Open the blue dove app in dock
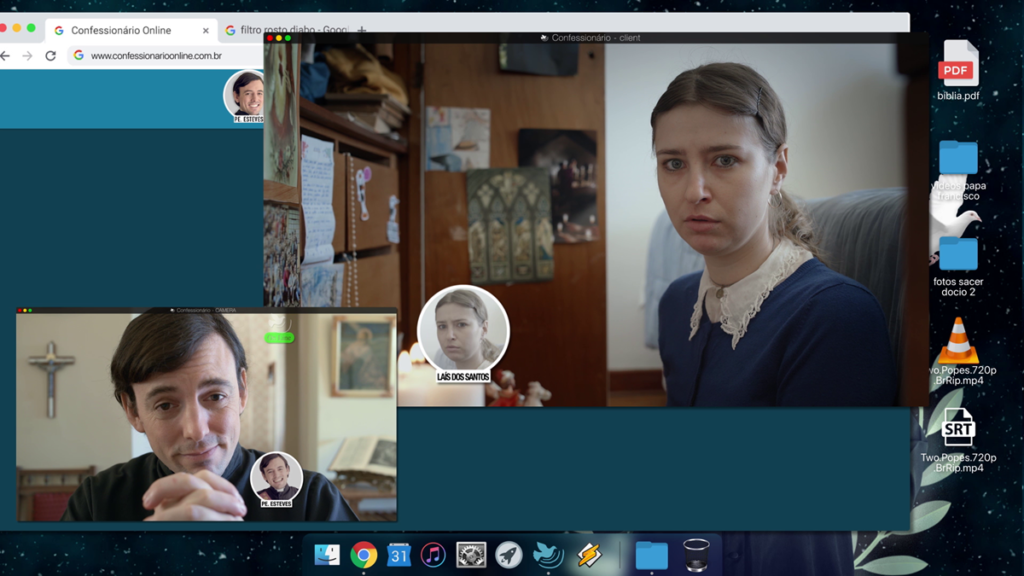 tap(548, 555)
